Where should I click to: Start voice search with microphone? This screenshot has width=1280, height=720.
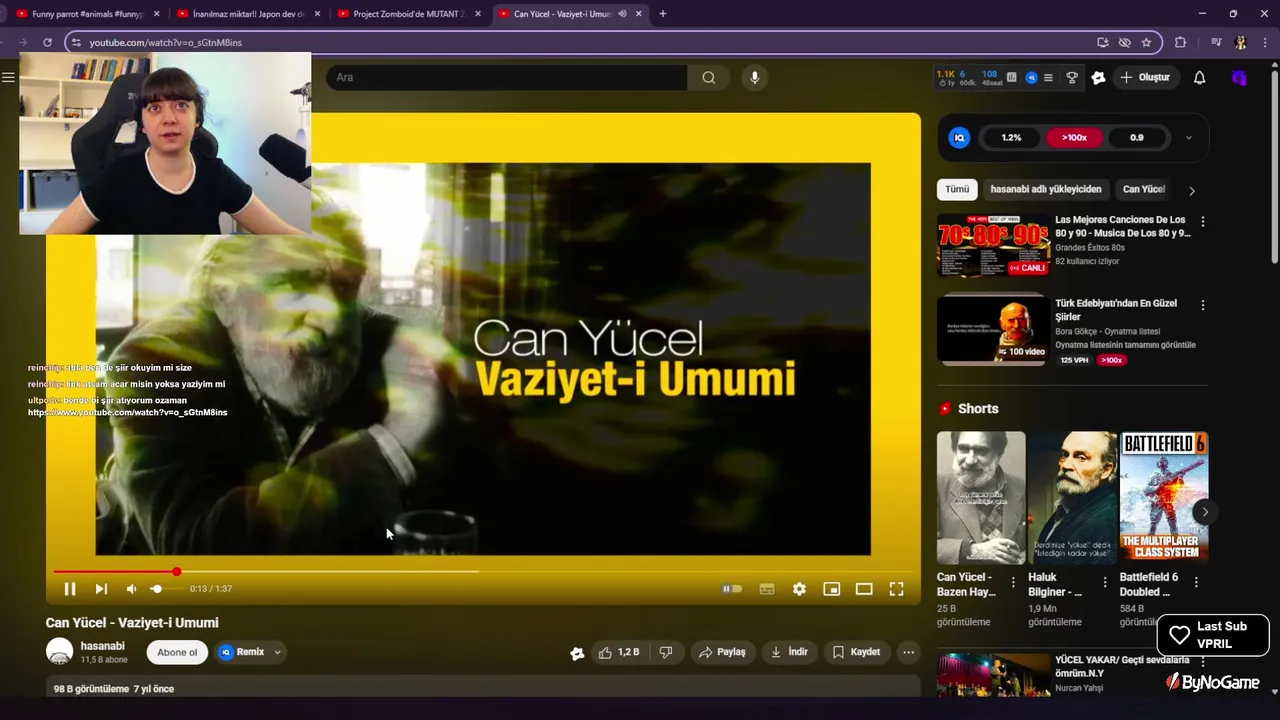click(x=755, y=77)
